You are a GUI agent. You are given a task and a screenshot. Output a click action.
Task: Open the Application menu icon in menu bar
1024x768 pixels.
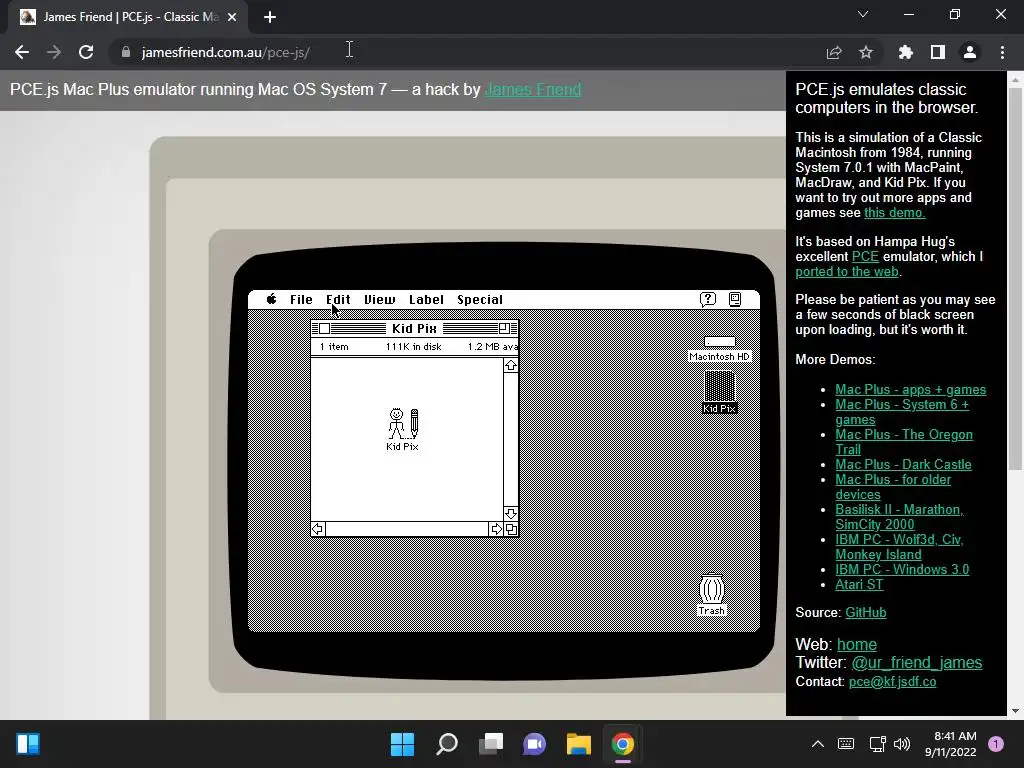coord(735,299)
